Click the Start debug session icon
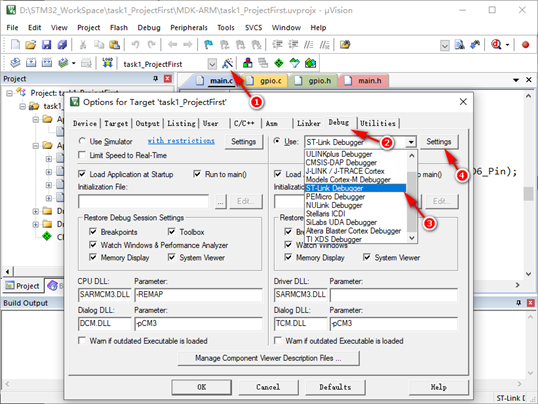The image size is (538, 404). click(x=496, y=45)
